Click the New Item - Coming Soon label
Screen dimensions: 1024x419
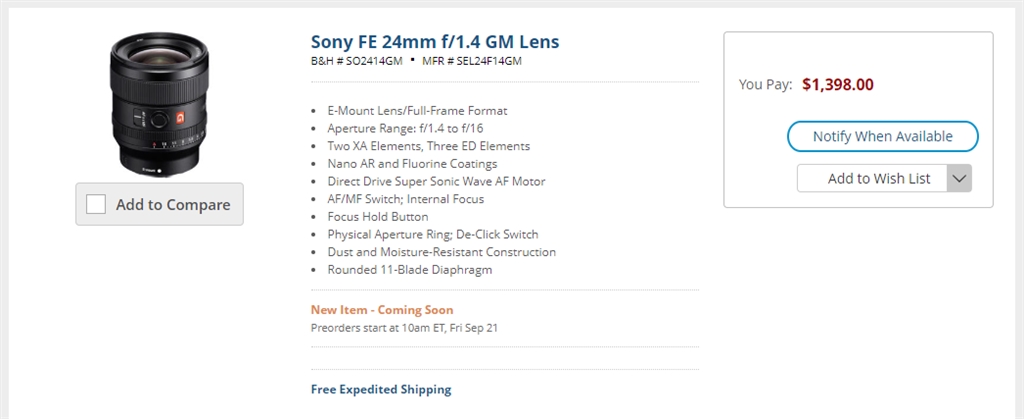tap(382, 310)
